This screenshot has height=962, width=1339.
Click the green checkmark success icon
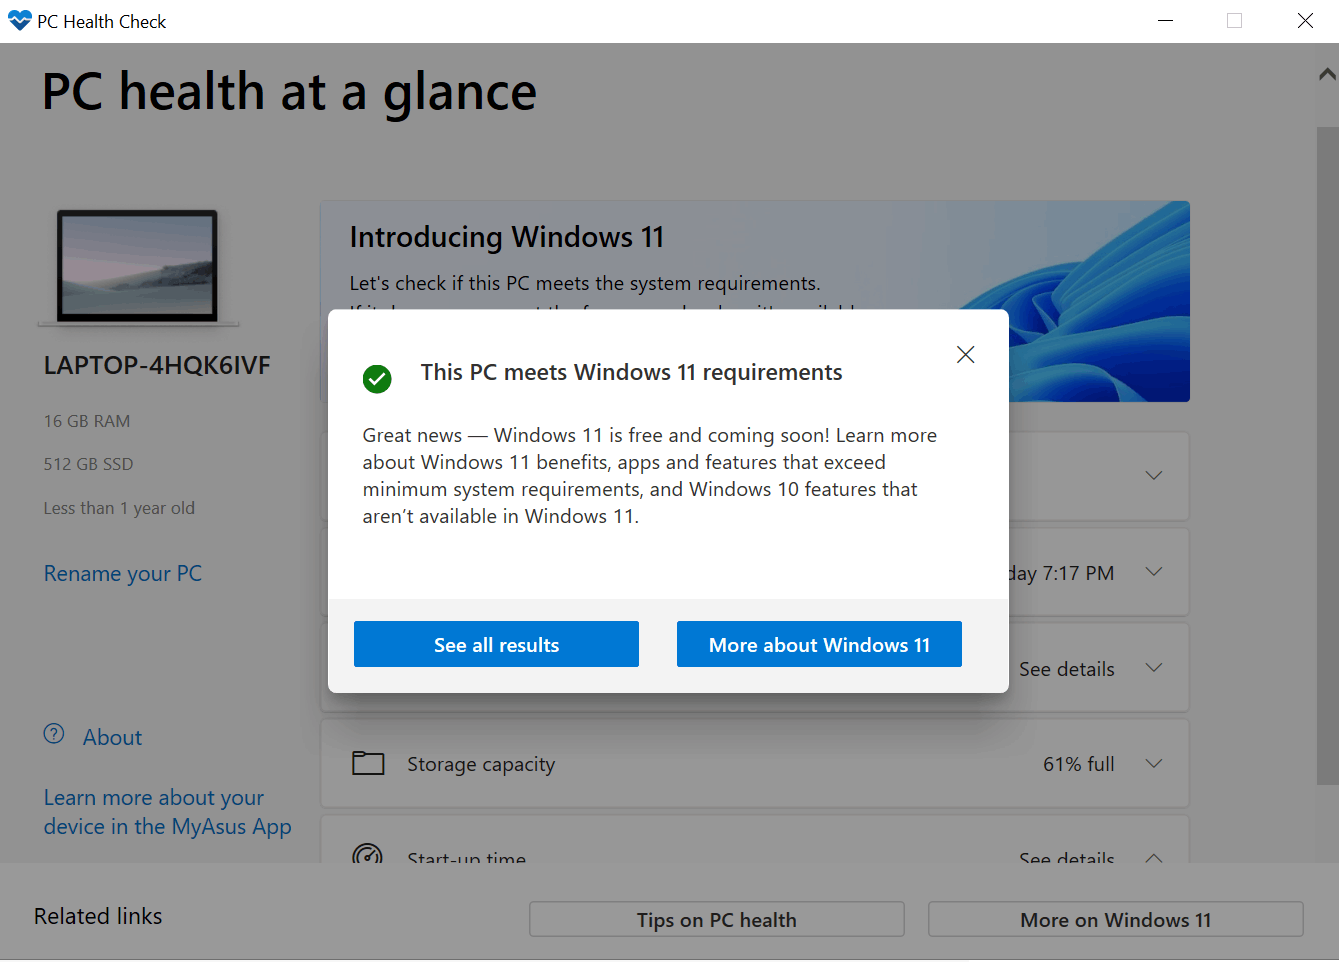pyautogui.click(x=377, y=379)
